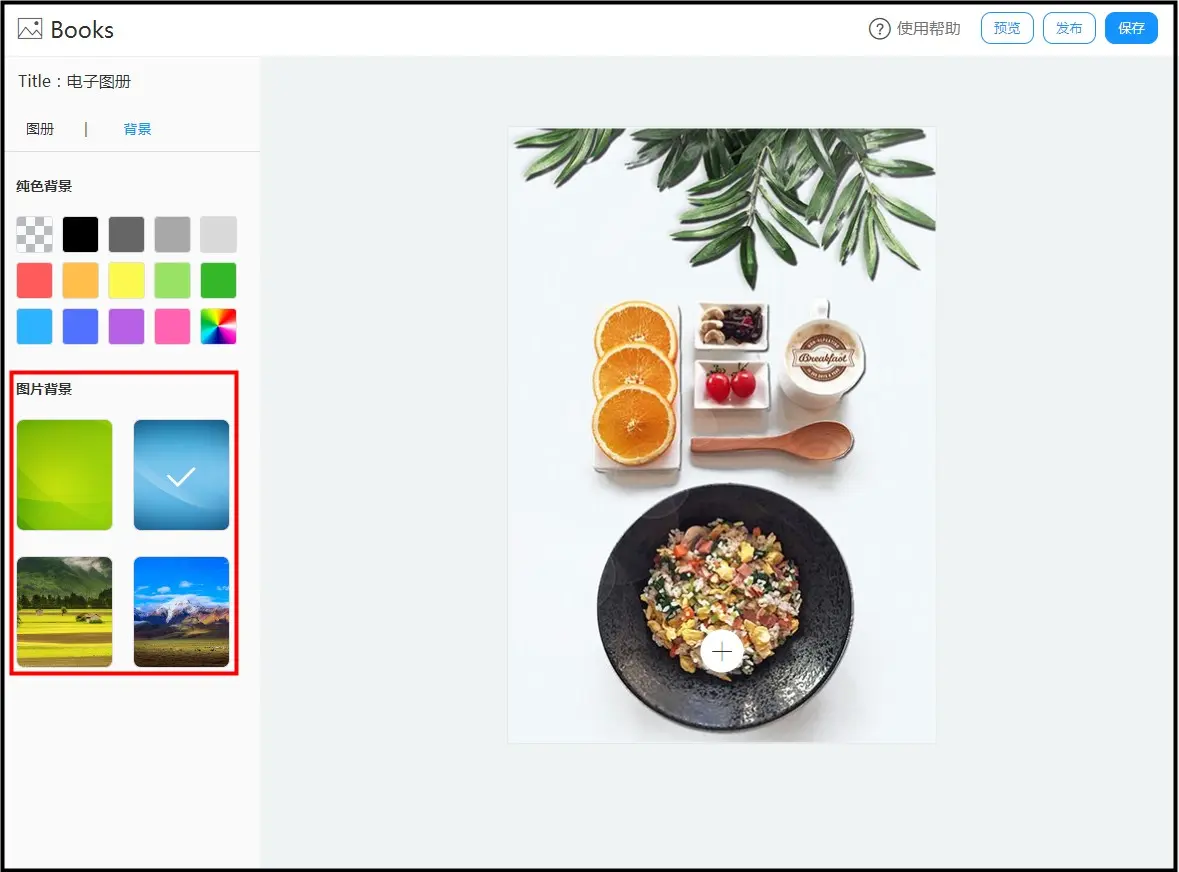Select the green gradient image background

click(65, 475)
